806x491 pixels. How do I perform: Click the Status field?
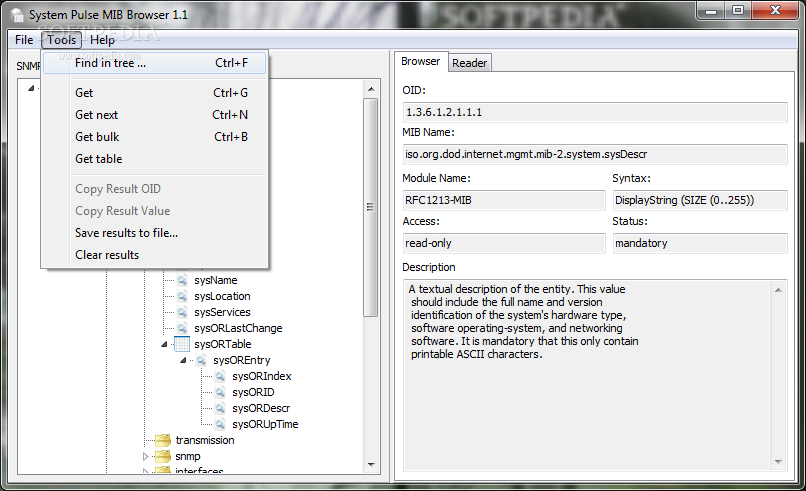pyautogui.click(x=700, y=243)
